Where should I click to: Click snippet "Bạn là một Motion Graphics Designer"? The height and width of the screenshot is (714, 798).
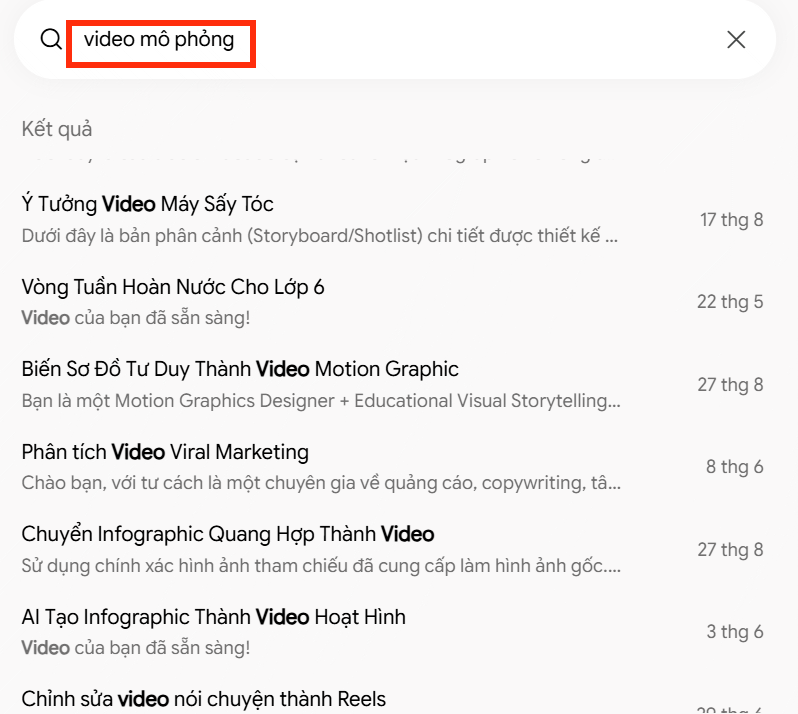pyautogui.click(x=321, y=401)
